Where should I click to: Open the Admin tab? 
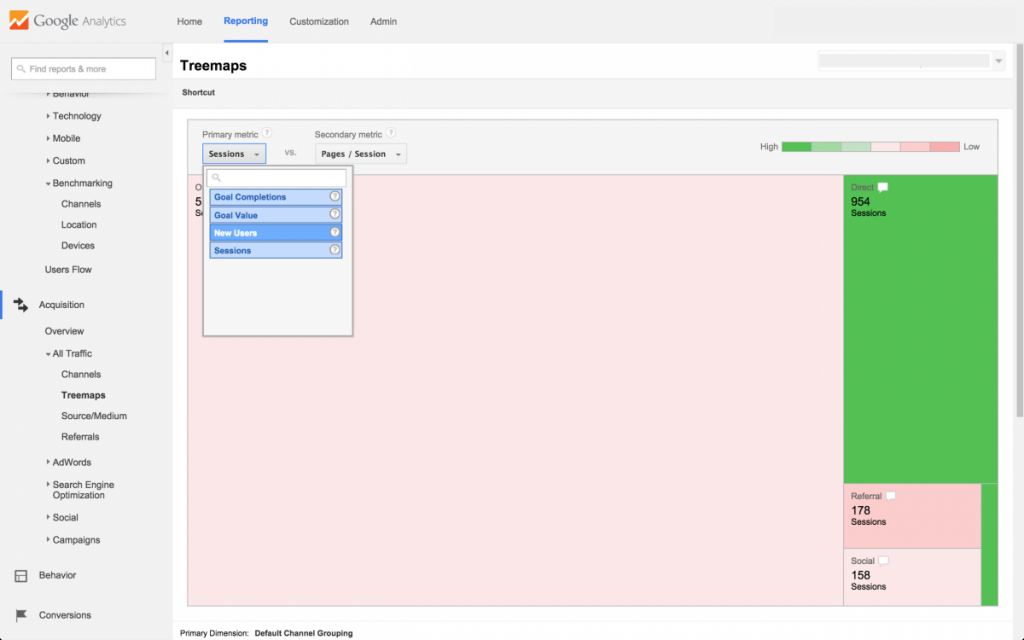tap(383, 22)
